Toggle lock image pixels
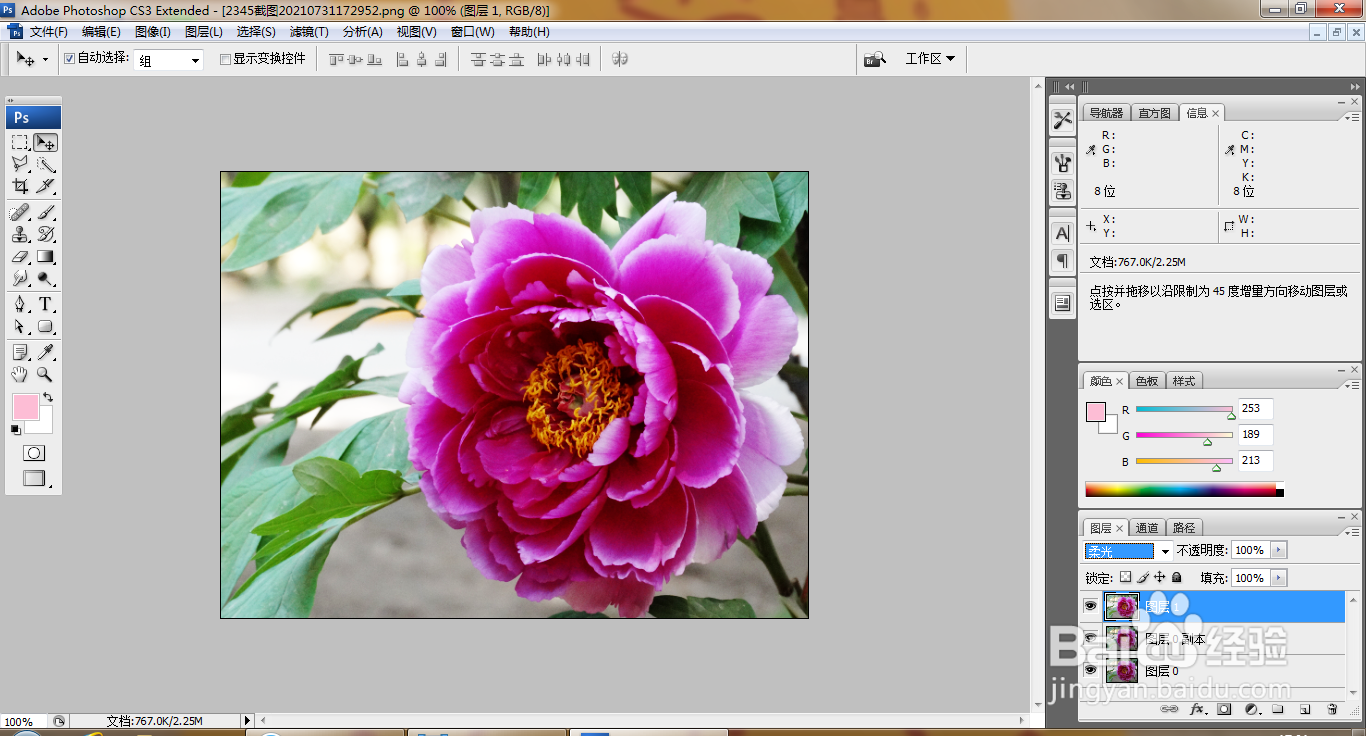The width and height of the screenshot is (1366, 736). tap(1143, 577)
